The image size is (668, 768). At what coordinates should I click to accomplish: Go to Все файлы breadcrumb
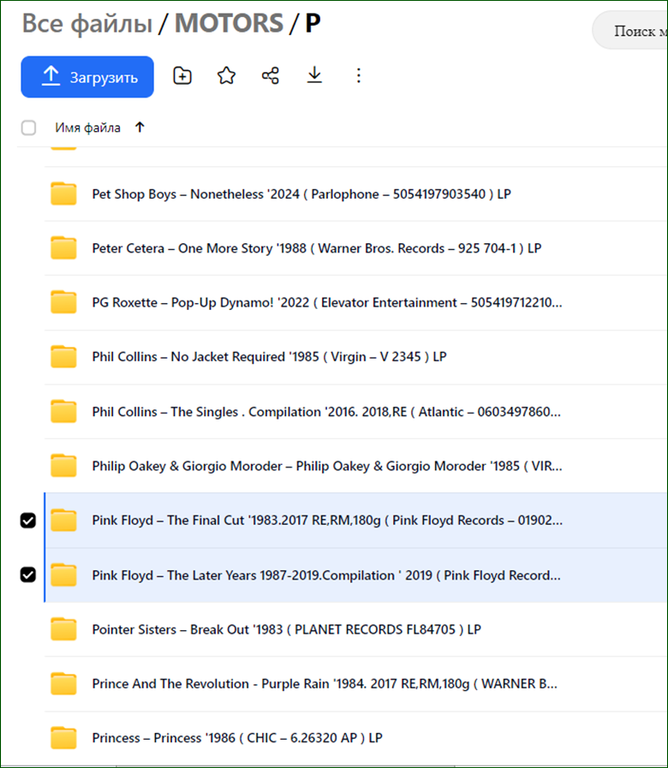click(x=87, y=23)
